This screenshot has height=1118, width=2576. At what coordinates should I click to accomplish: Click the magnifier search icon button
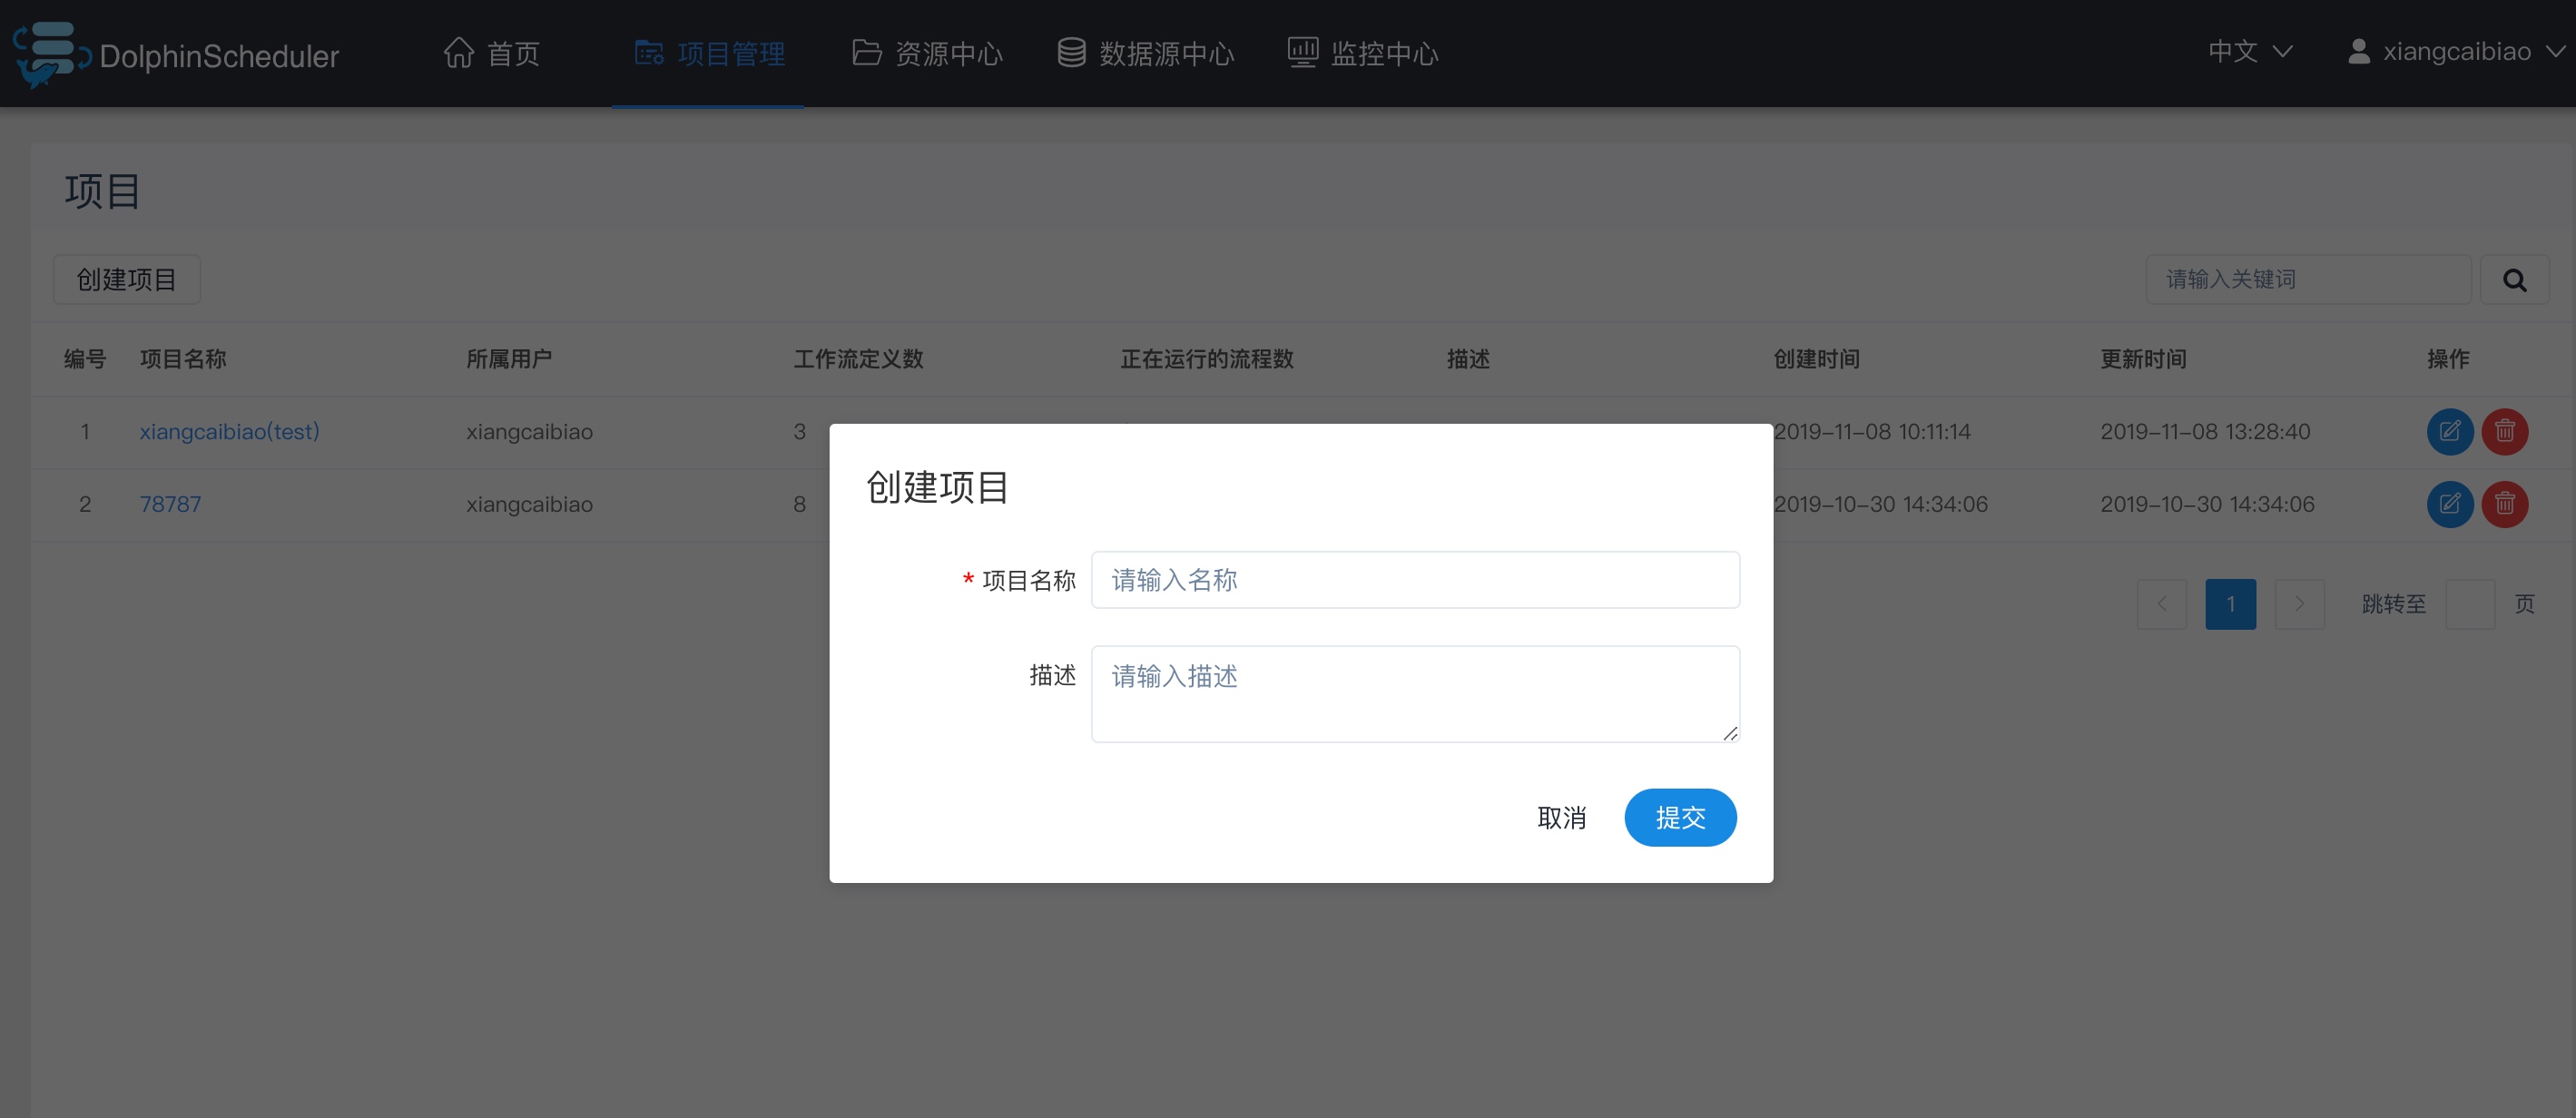tap(2513, 280)
